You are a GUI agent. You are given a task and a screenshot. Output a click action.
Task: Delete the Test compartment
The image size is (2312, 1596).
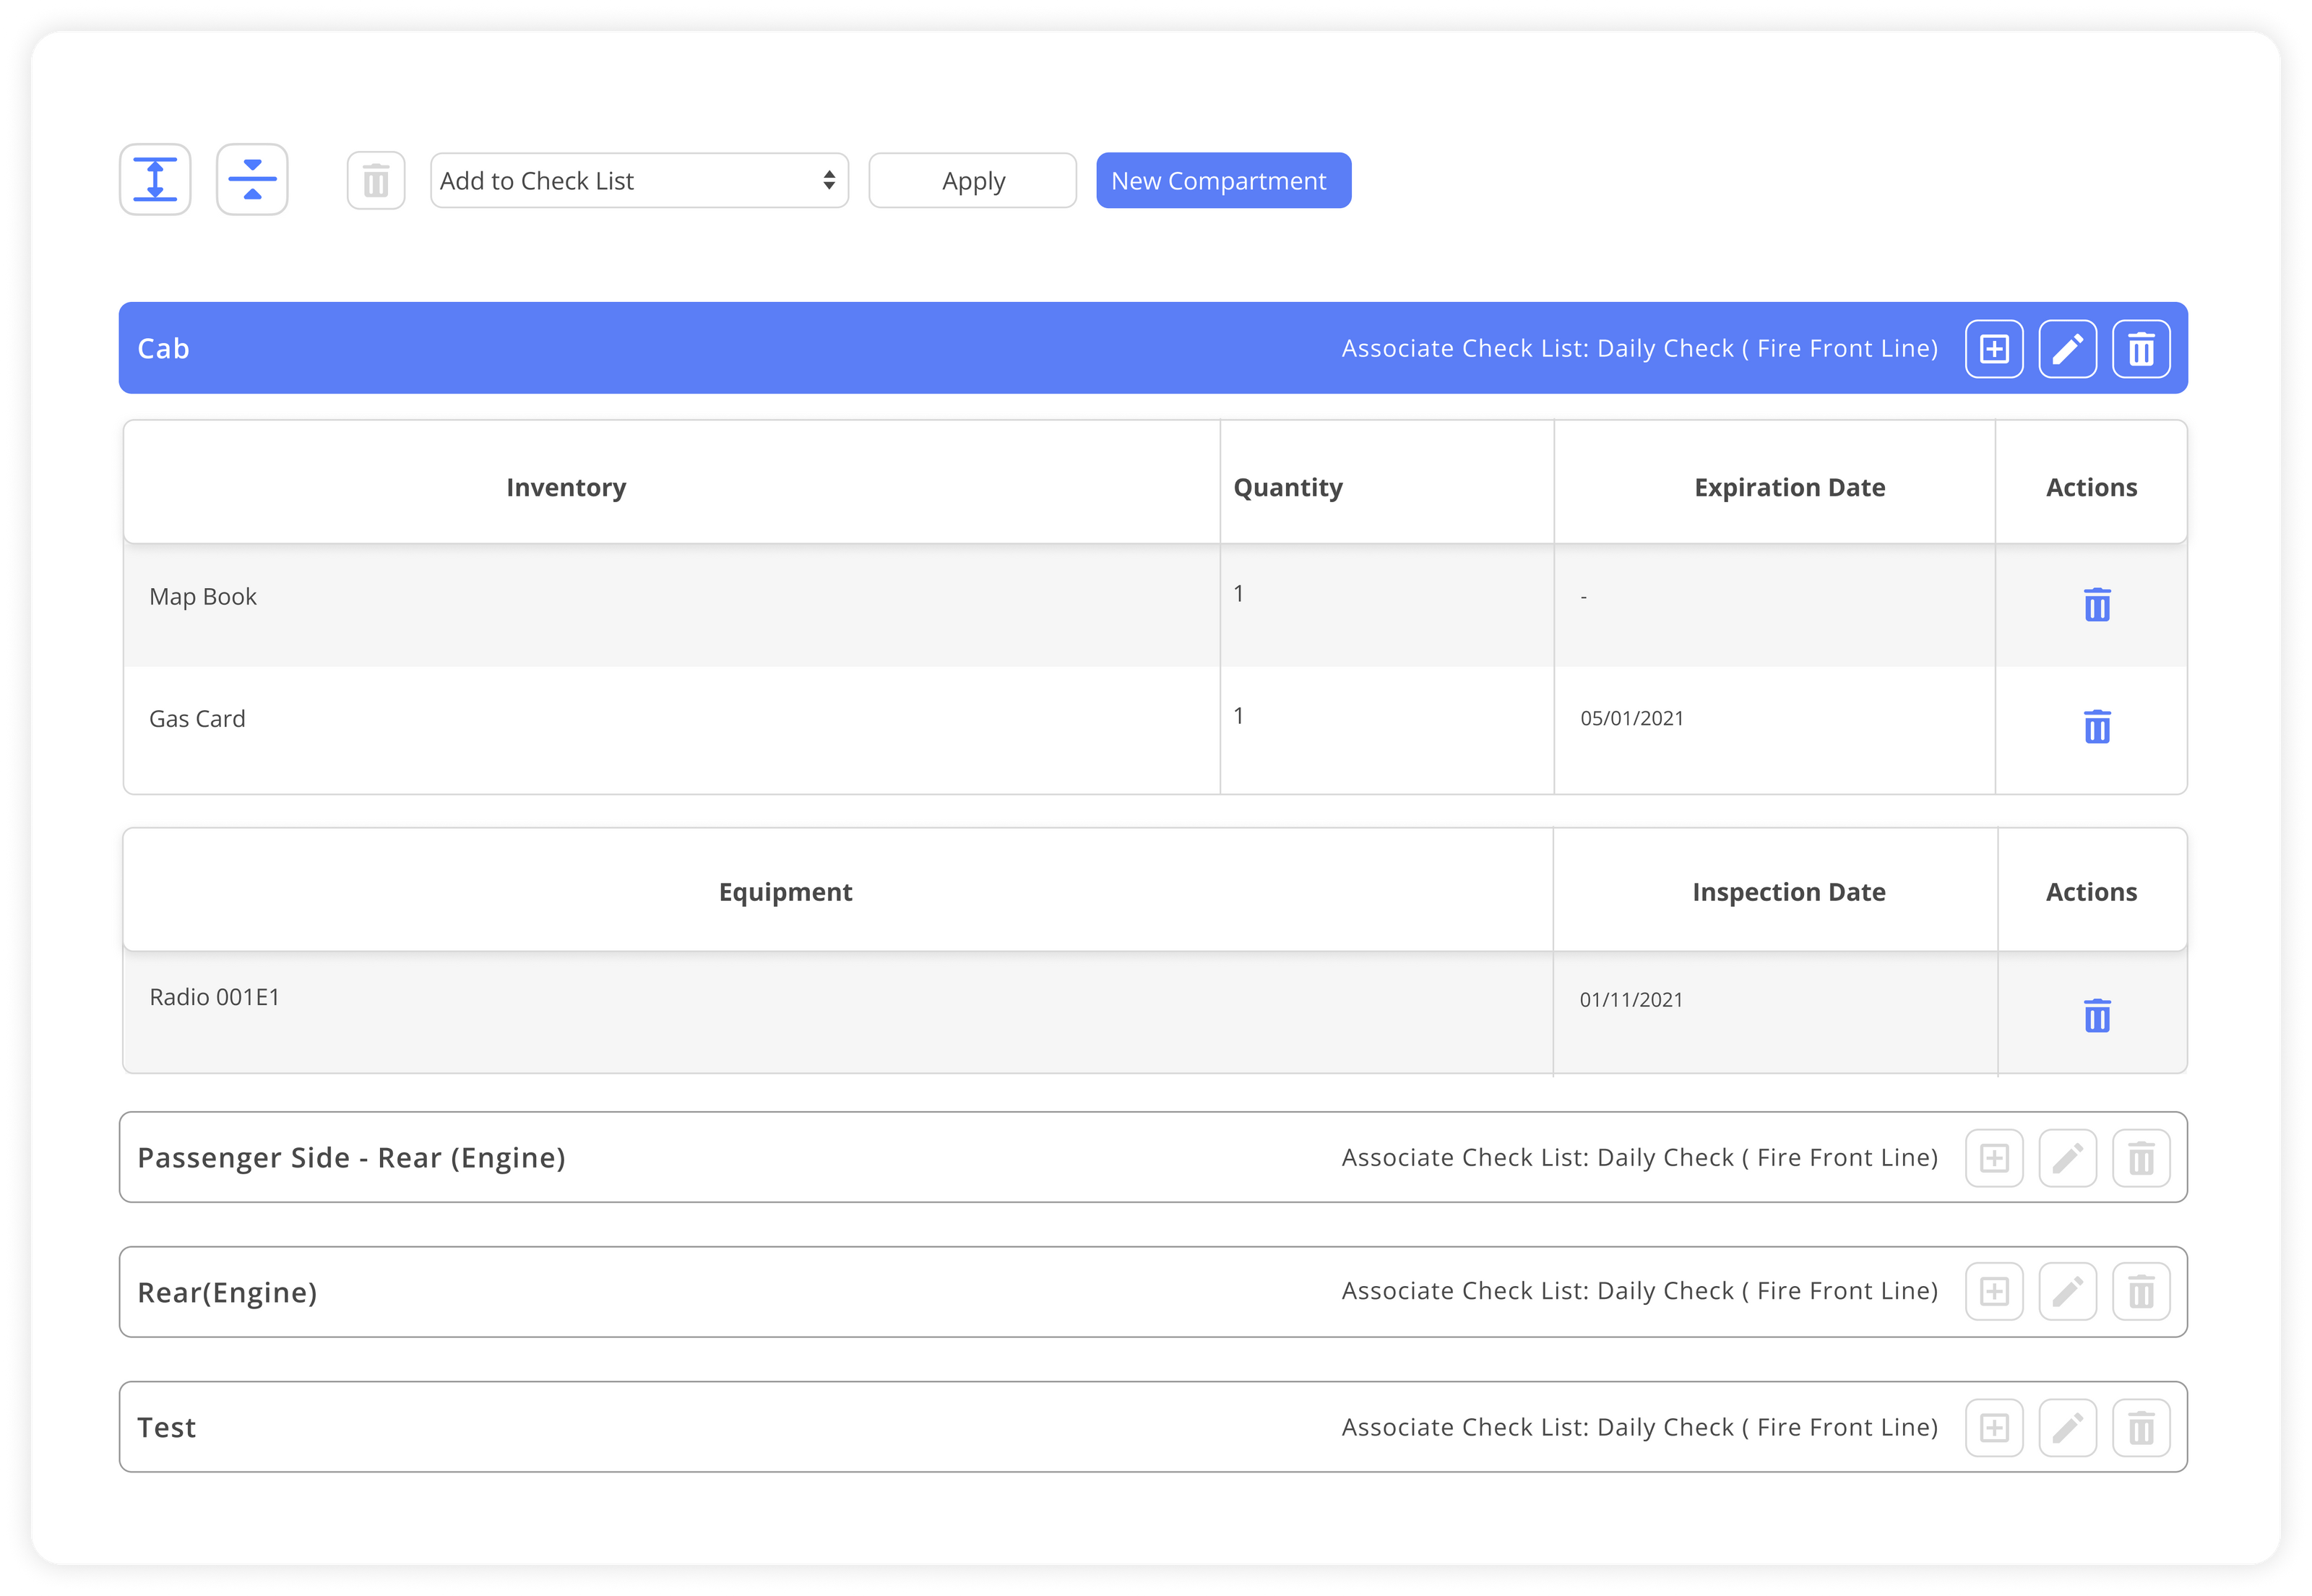click(2140, 1427)
